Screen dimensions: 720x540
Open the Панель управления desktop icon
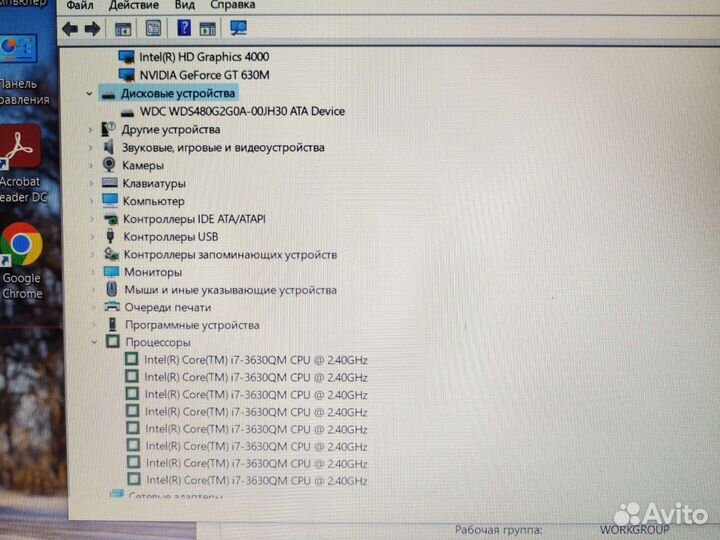click(22, 69)
